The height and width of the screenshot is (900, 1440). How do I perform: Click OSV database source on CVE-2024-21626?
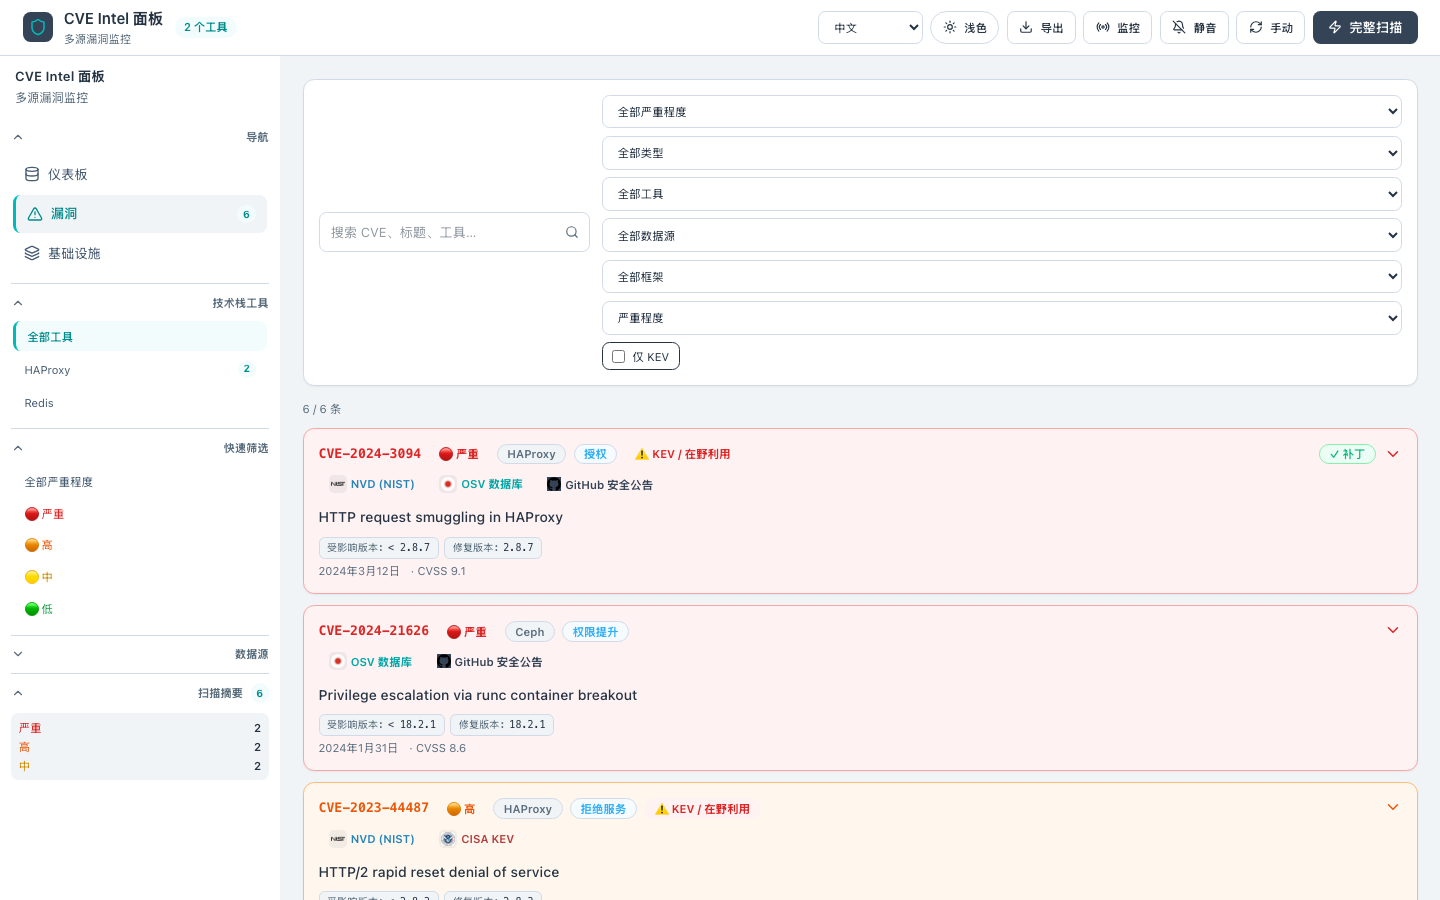point(371,662)
